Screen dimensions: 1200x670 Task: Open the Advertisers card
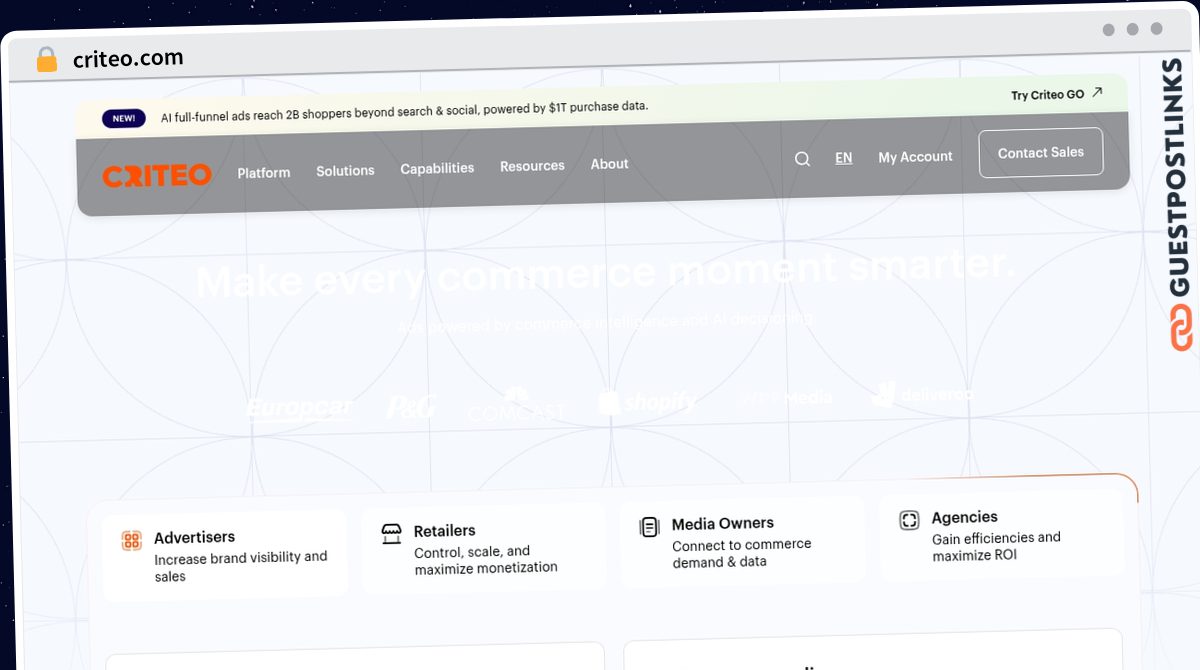225,555
